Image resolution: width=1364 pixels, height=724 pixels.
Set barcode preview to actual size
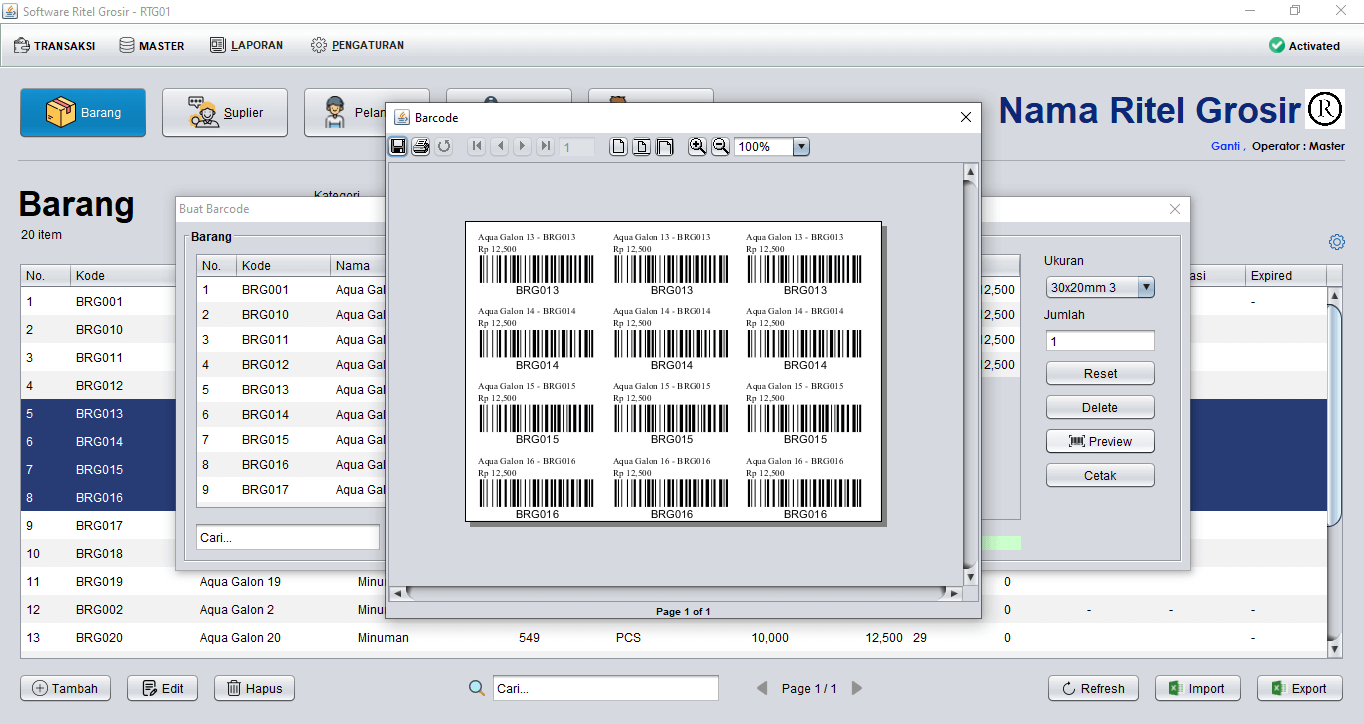point(619,147)
